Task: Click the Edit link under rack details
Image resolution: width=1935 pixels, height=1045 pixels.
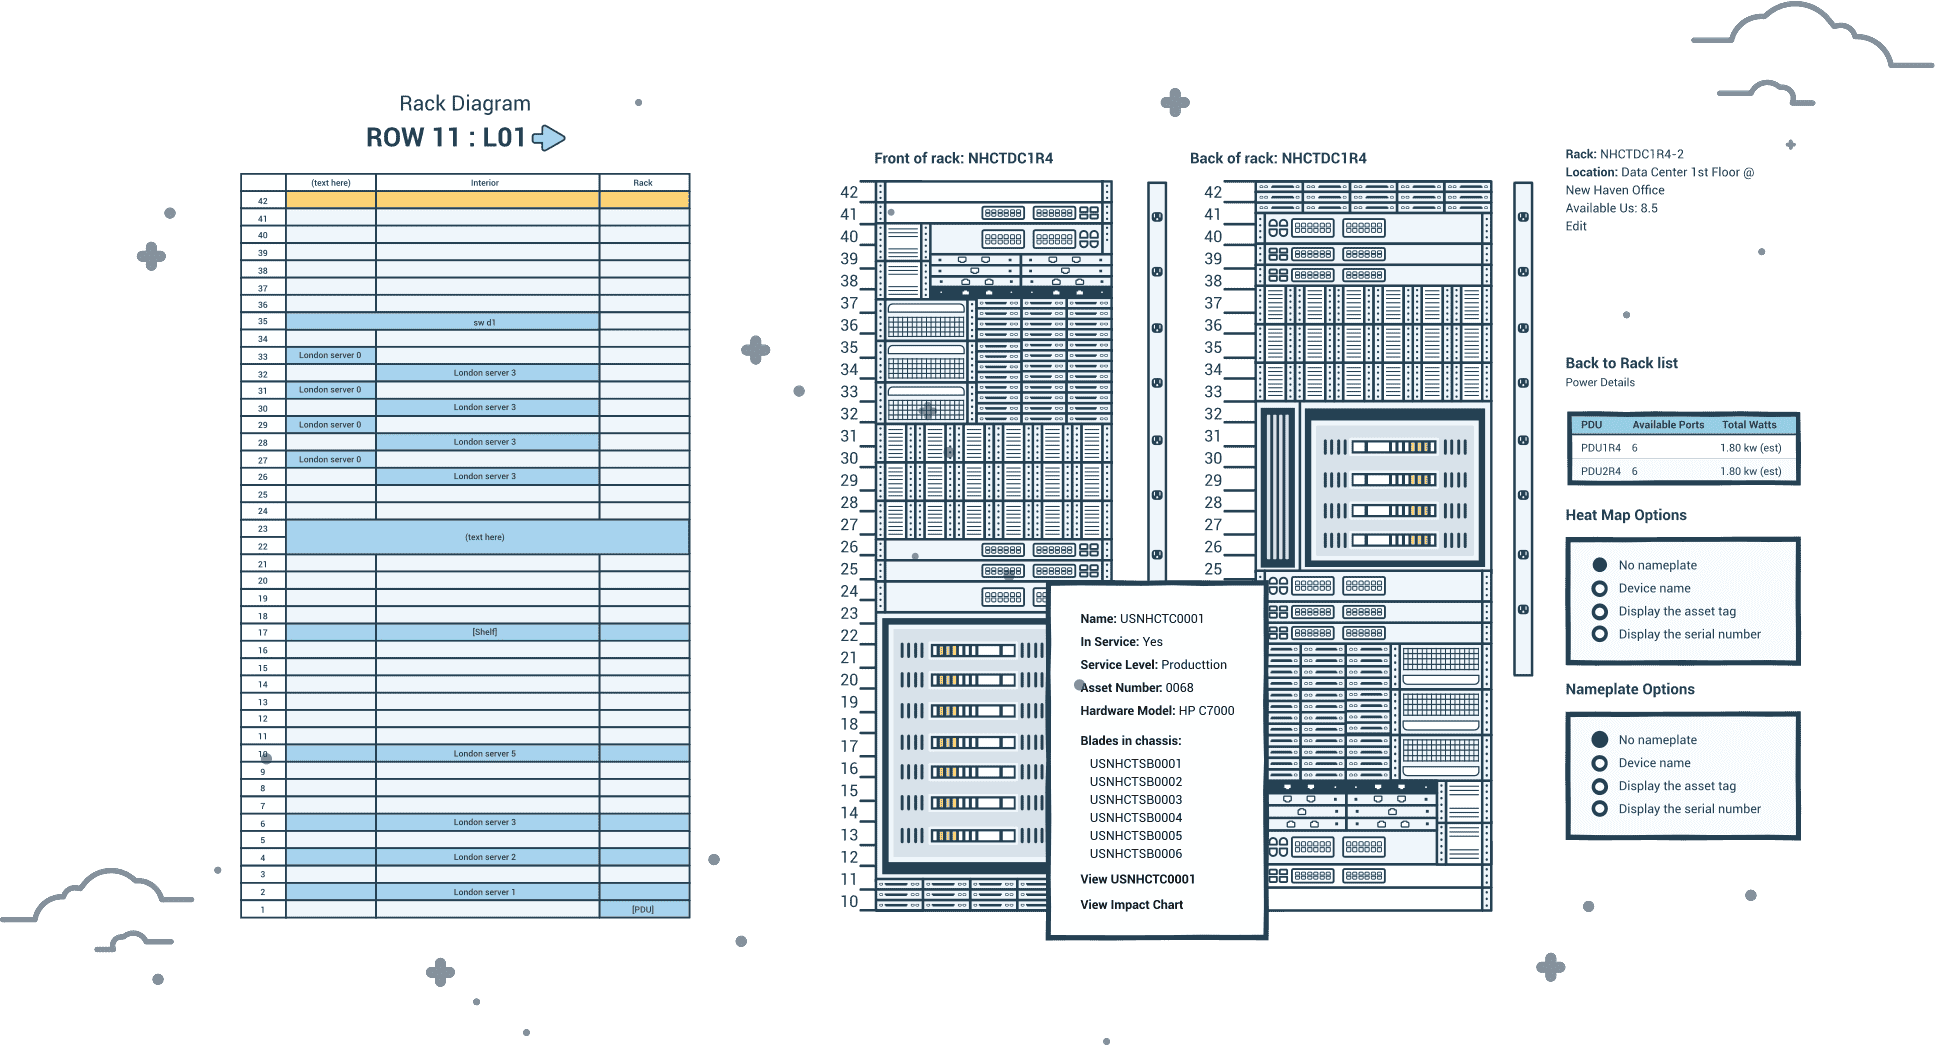Action: (1576, 226)
